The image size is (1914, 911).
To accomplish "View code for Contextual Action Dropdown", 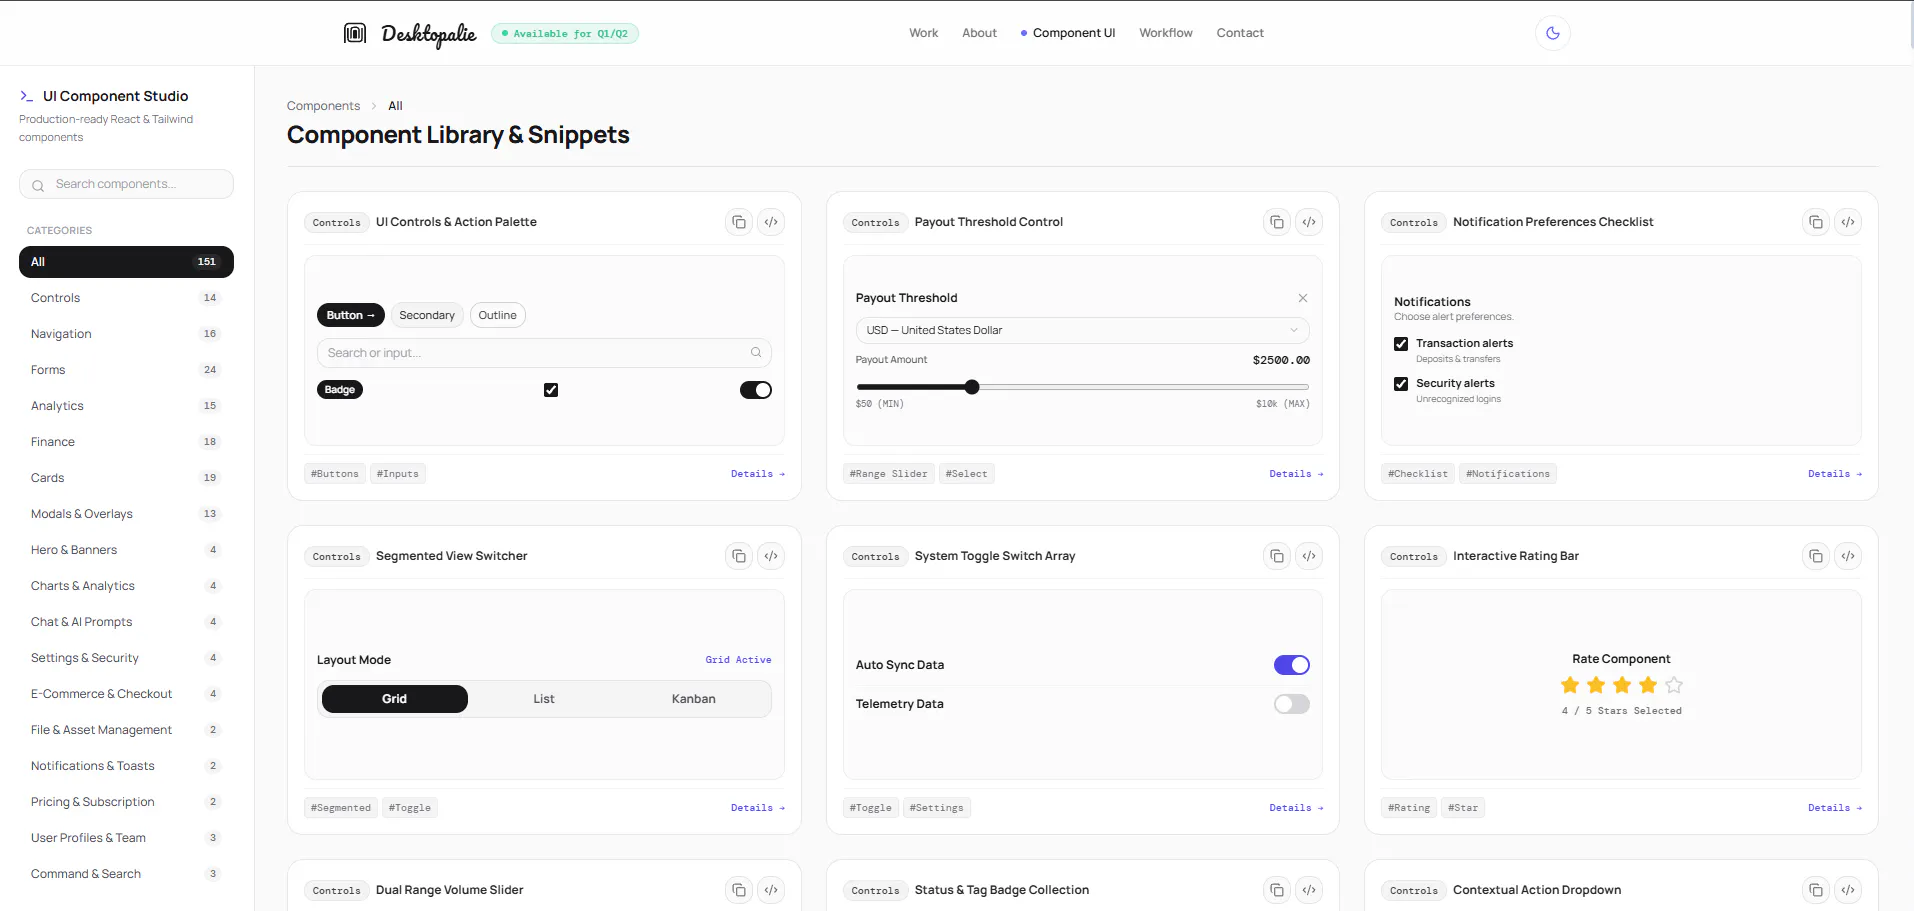I will (1848, 890).
